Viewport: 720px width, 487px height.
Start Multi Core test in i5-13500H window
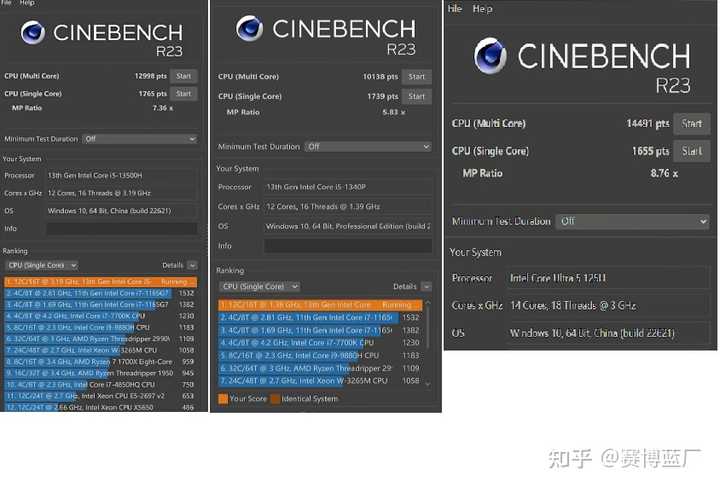tap(184, 76)
